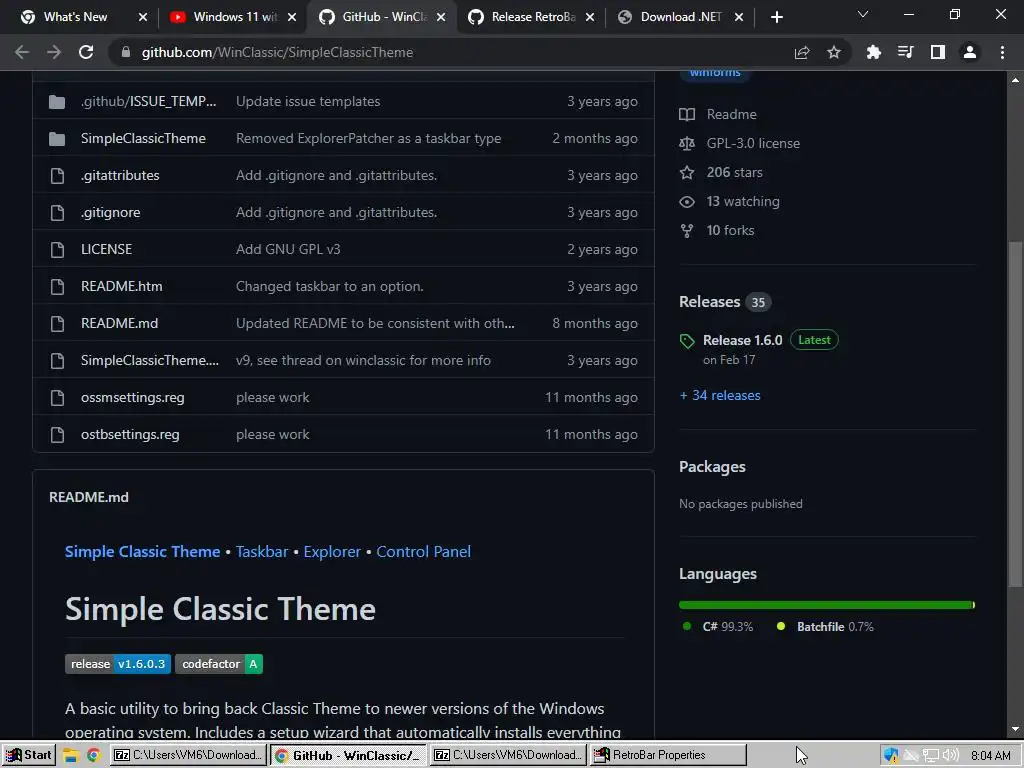This screenshot has height=768, width=1024.
Task: Click the release v1.6.0.3 badge
Action: click(x=118, y=664)
